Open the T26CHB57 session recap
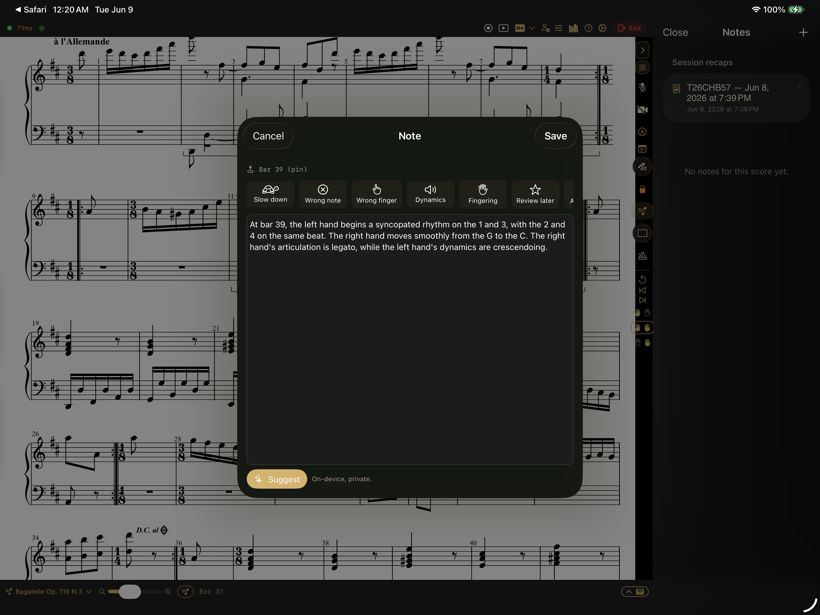The width and height of the screenshot is (820, 615). point(736,98)
